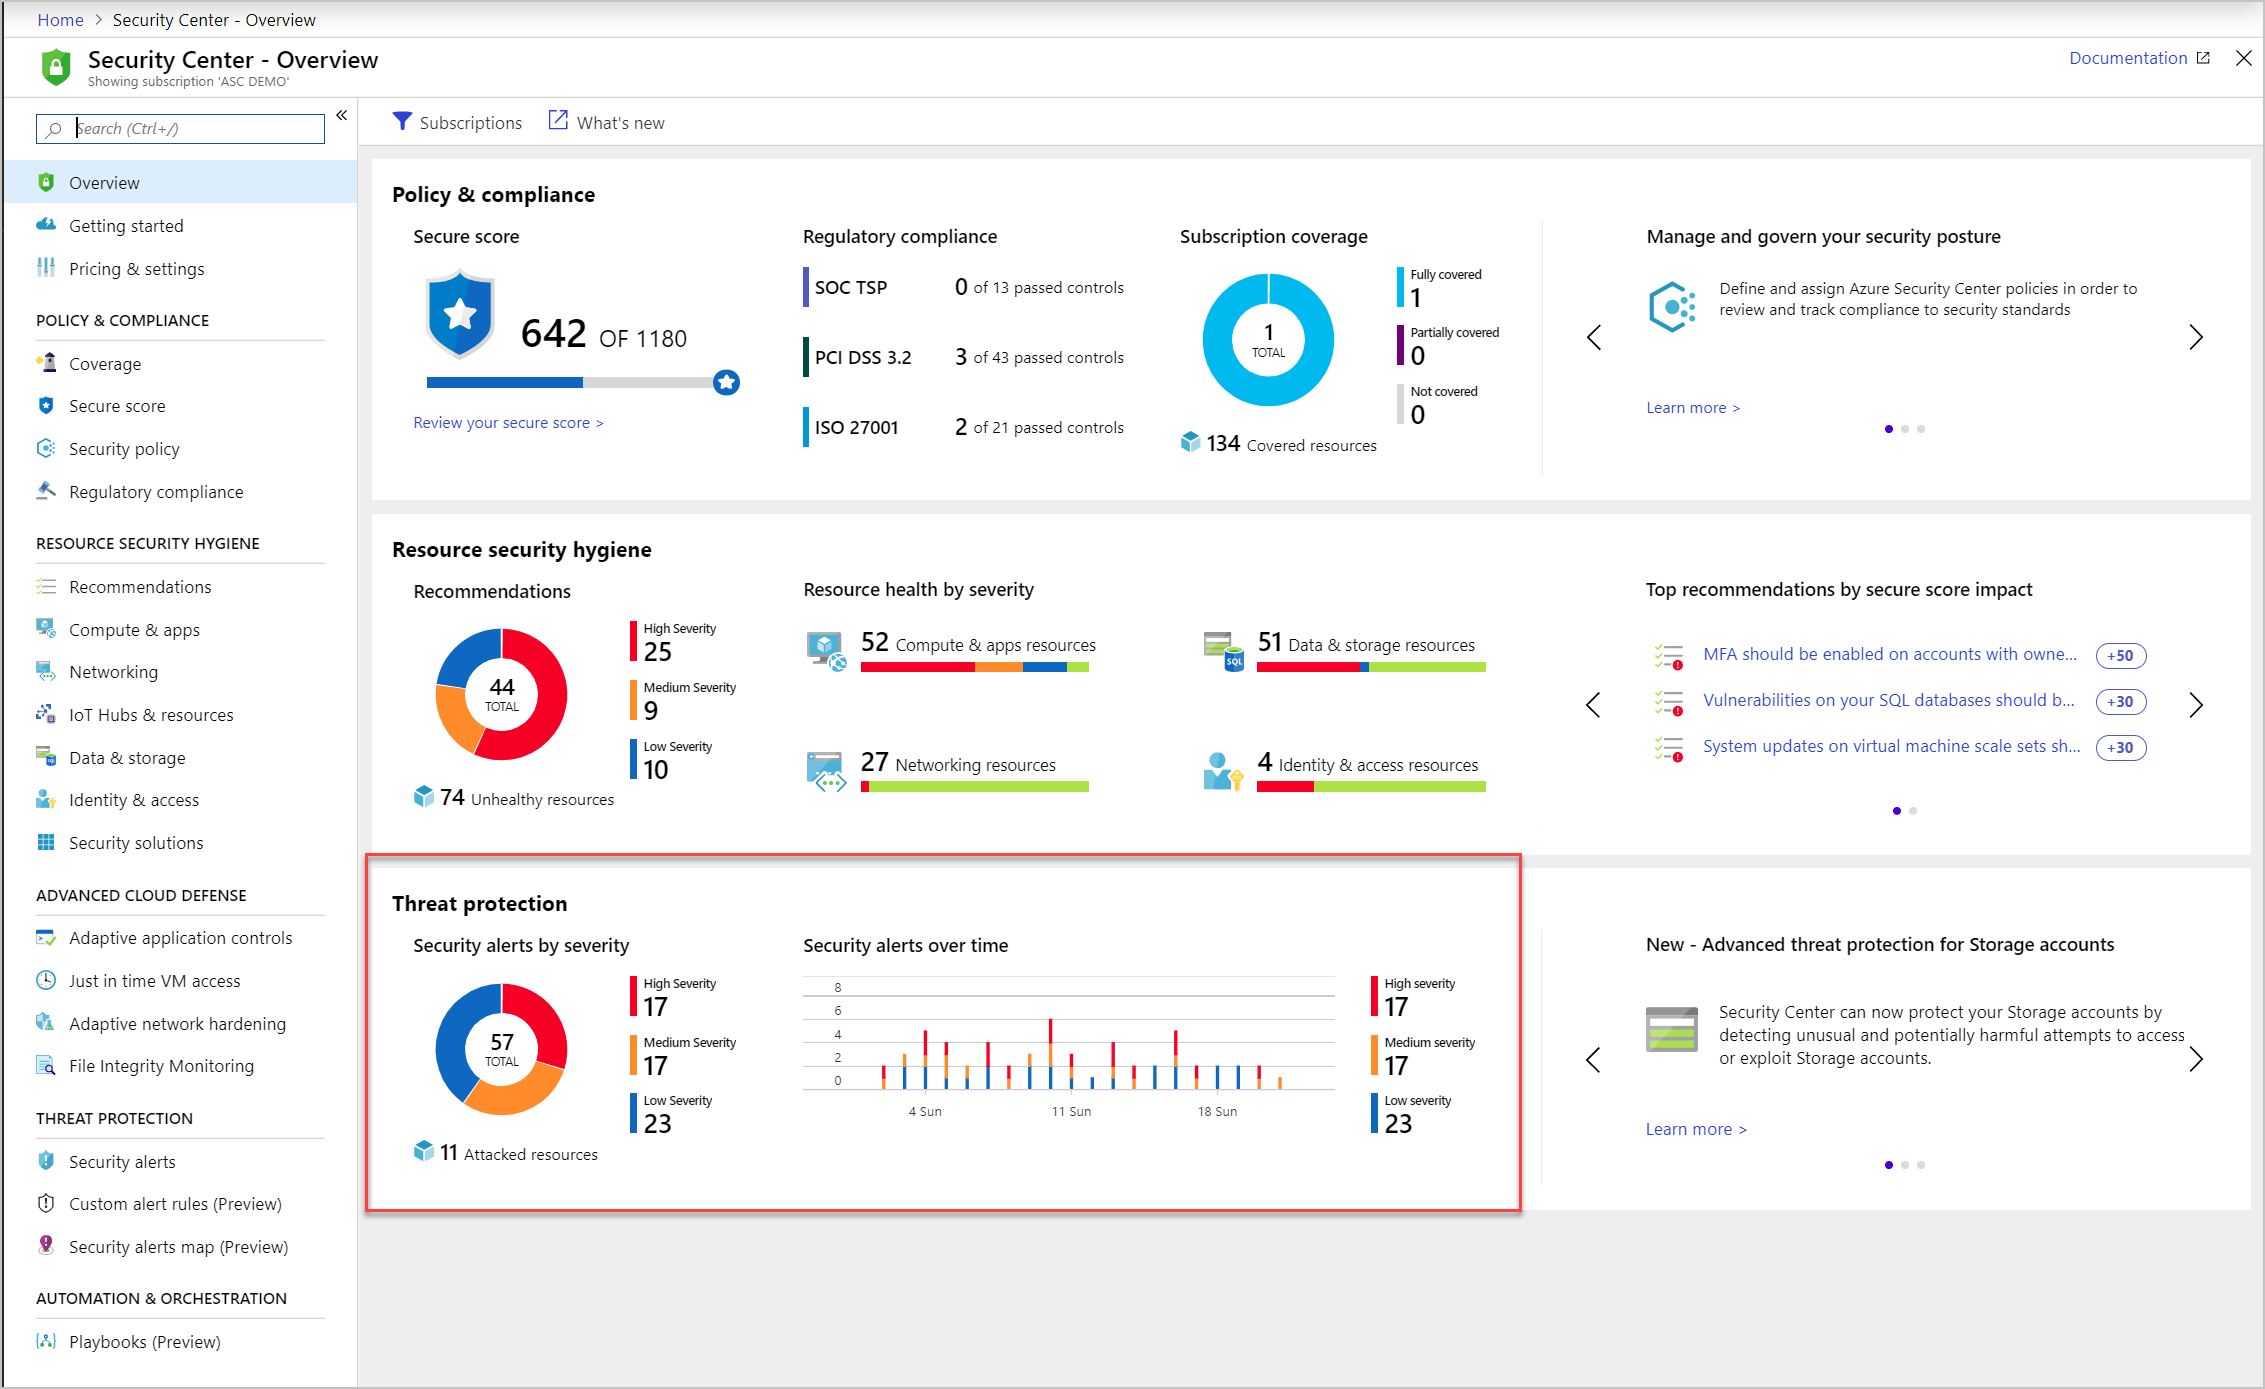This screenshot has height=1389, width=2265.
Task: Click the Pricing & settings bars icon
Action: (x=46, y=267)
